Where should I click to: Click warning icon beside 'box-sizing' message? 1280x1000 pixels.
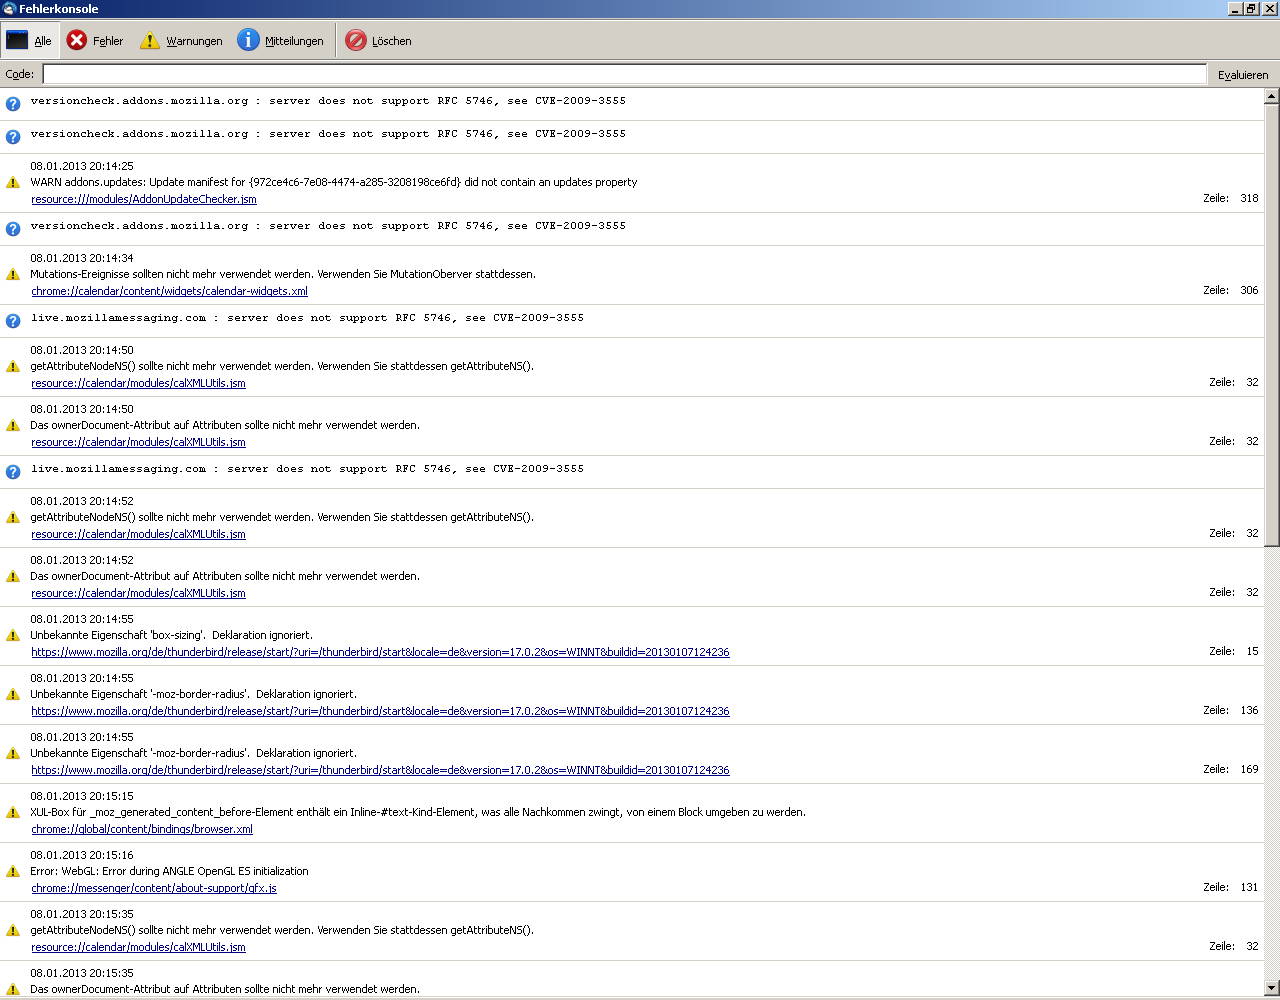click(x=13, y=636)
